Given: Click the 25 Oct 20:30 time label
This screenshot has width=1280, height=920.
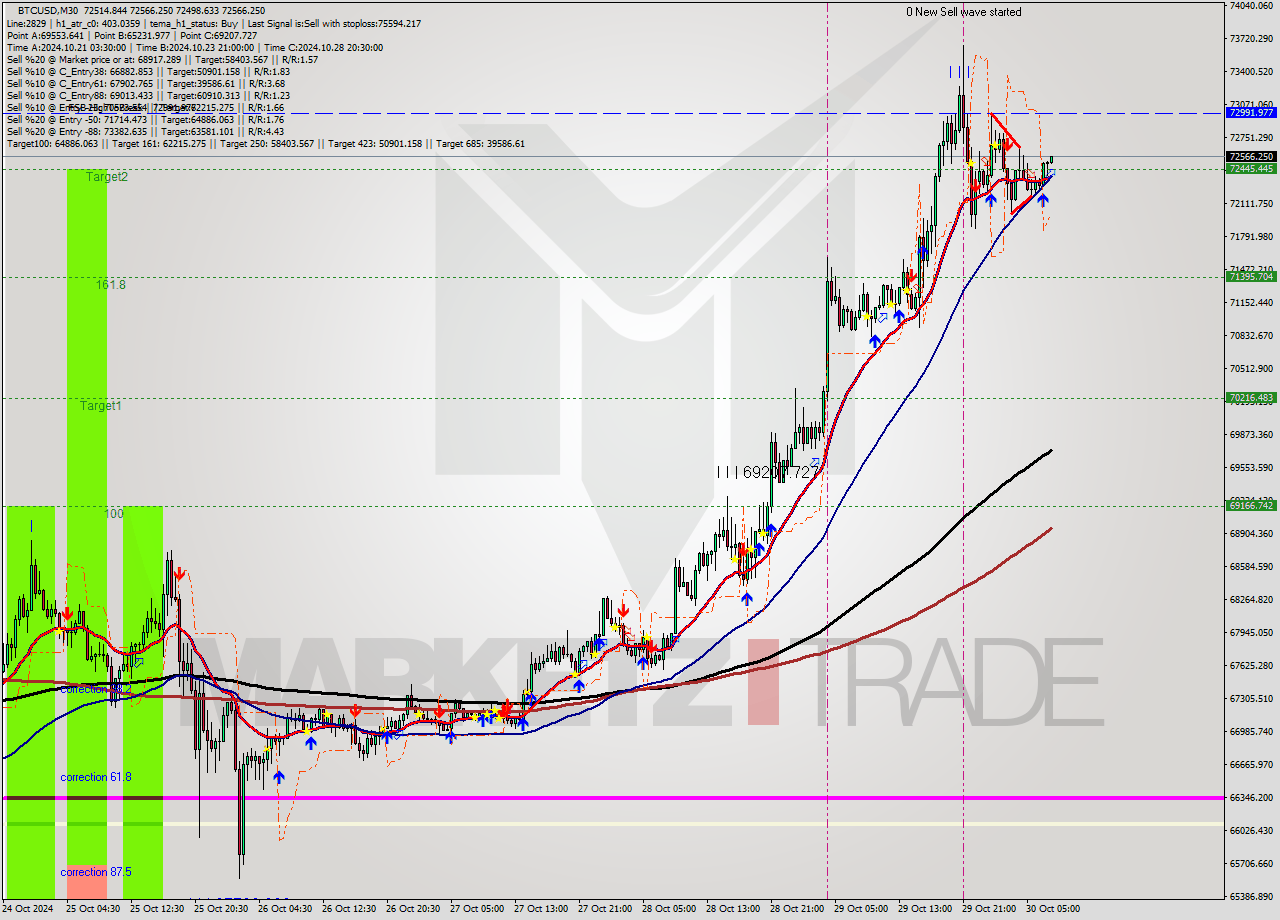Looking at the screenshot, I should [x=220, y=909].
